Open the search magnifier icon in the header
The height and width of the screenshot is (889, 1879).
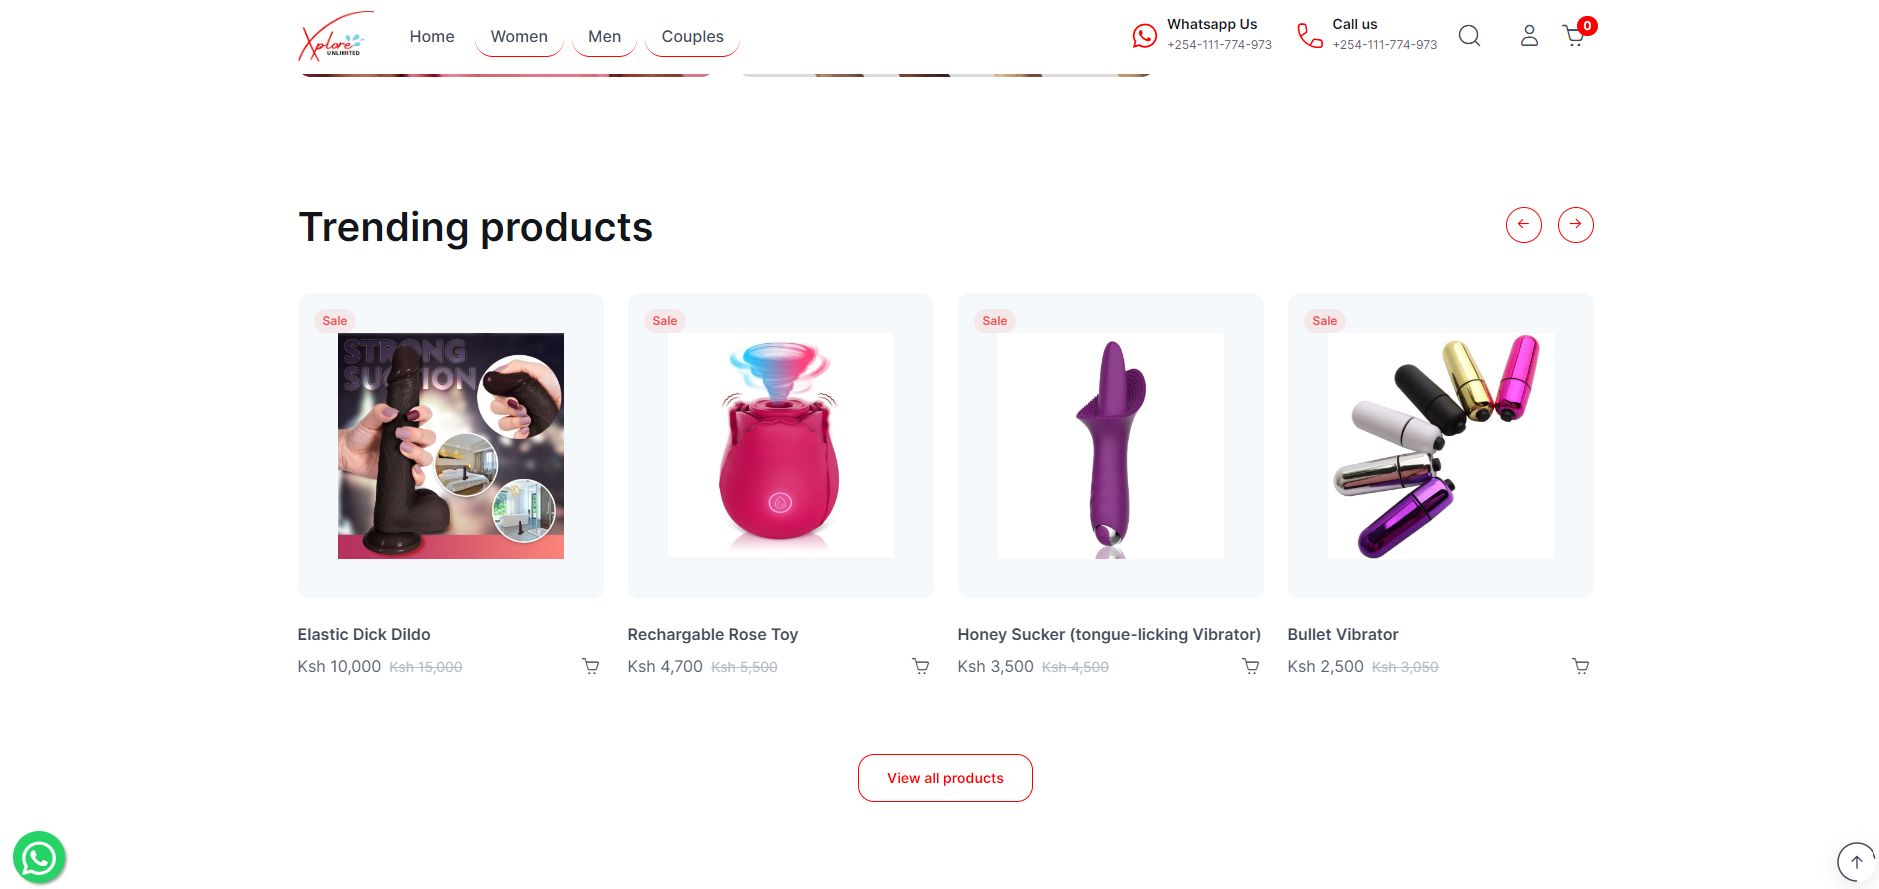pos(1469,36)
